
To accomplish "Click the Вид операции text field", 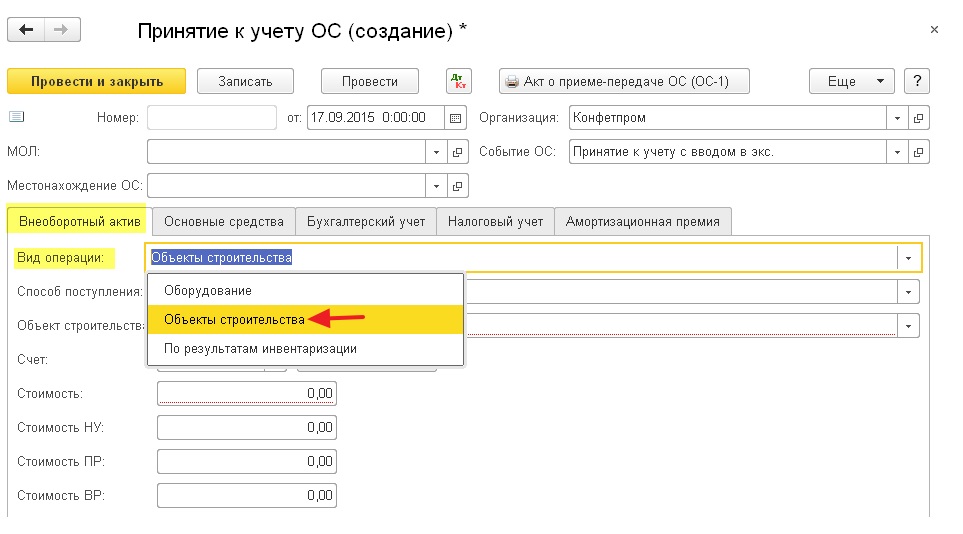I will (x=522, y=258).
